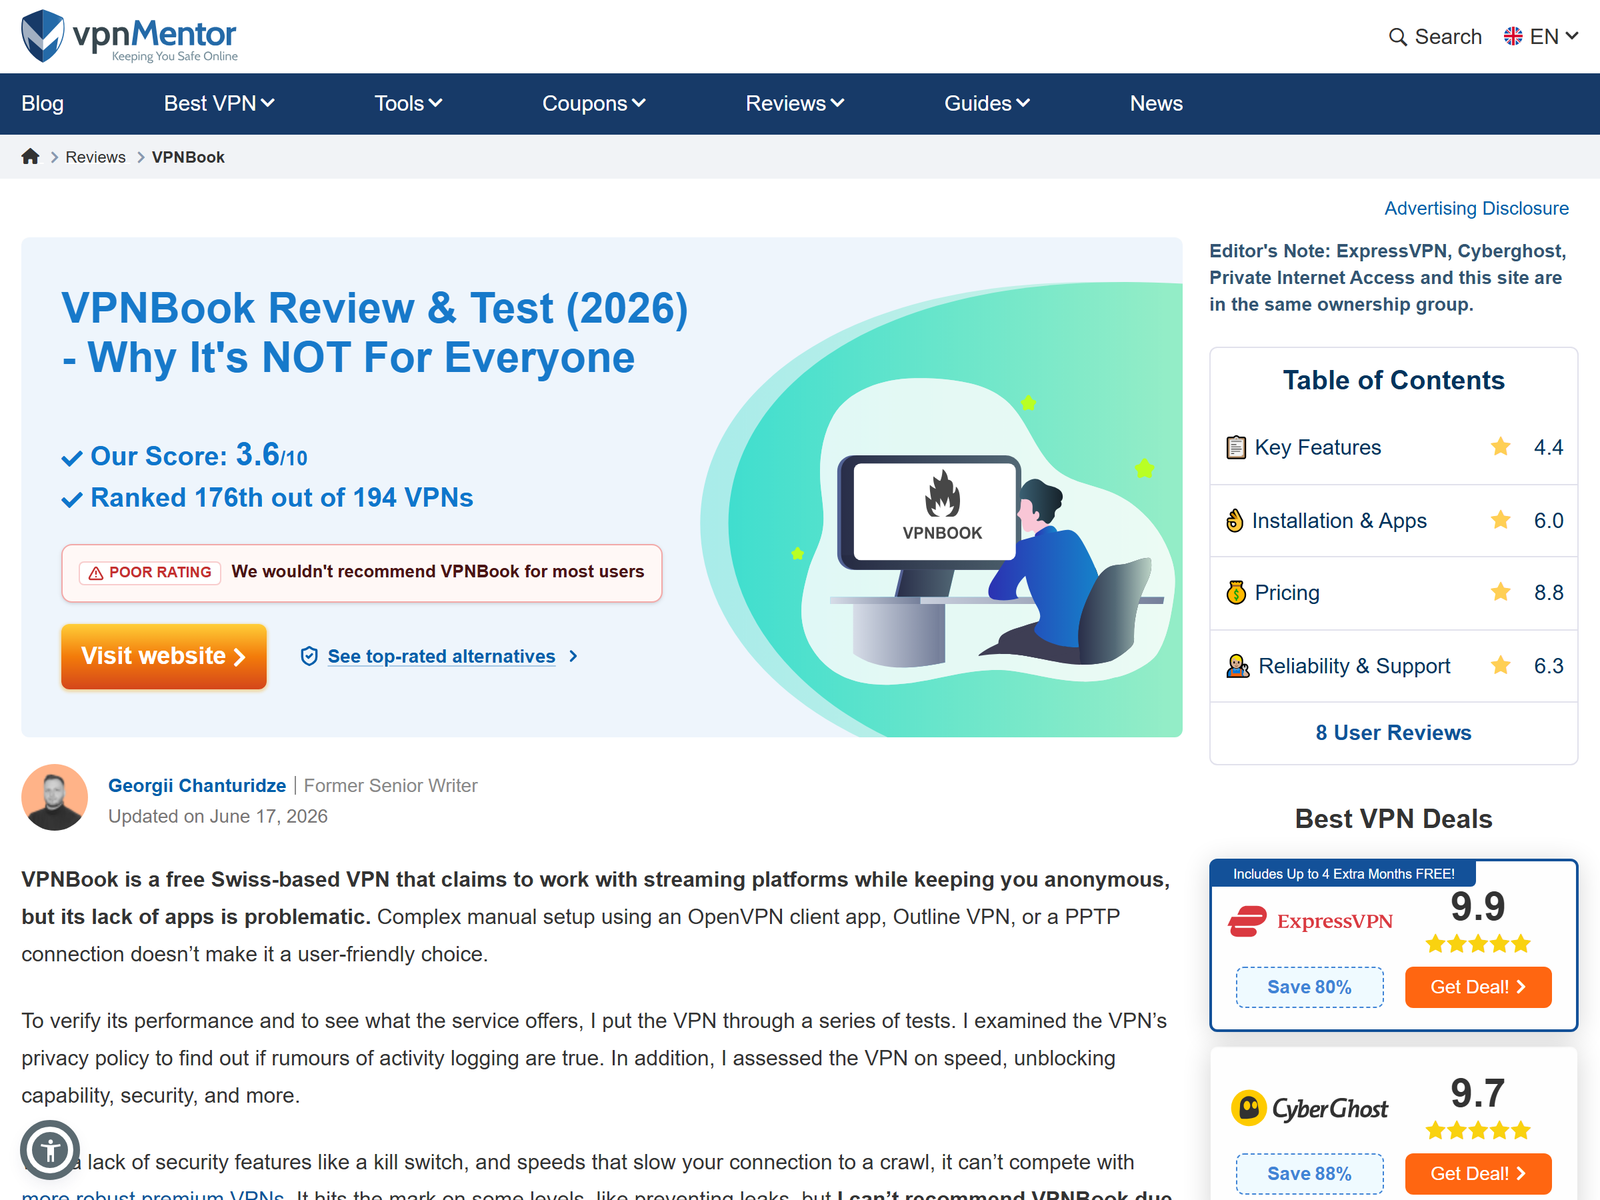1600x1200 pixels.
Task: Click the ExpressVPN 9.9 score
Action: (x=1478, y=906)
